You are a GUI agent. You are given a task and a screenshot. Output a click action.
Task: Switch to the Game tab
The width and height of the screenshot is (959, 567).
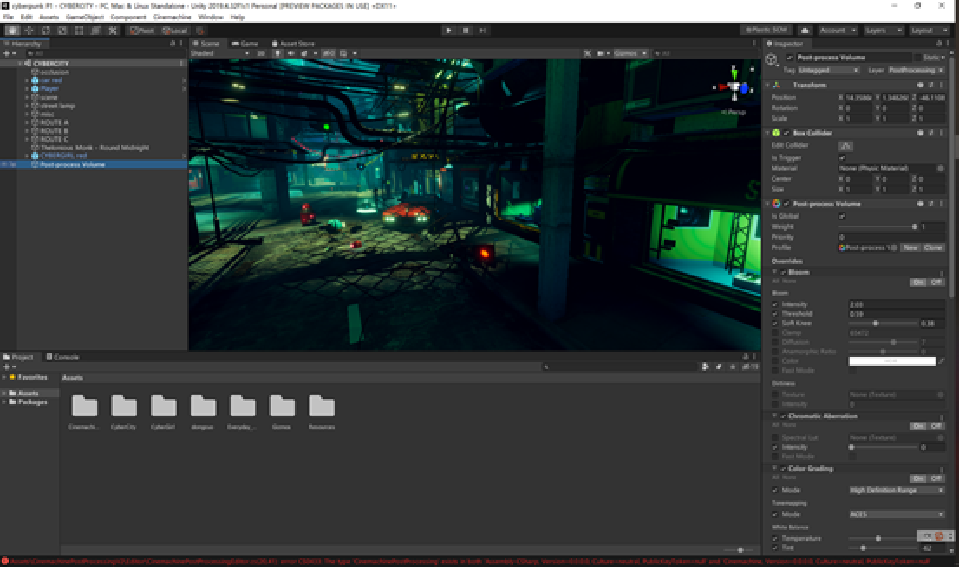246,44
